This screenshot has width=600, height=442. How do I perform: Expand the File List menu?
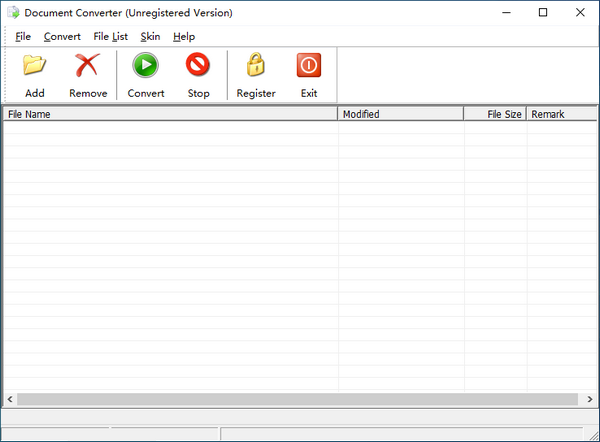110,37
